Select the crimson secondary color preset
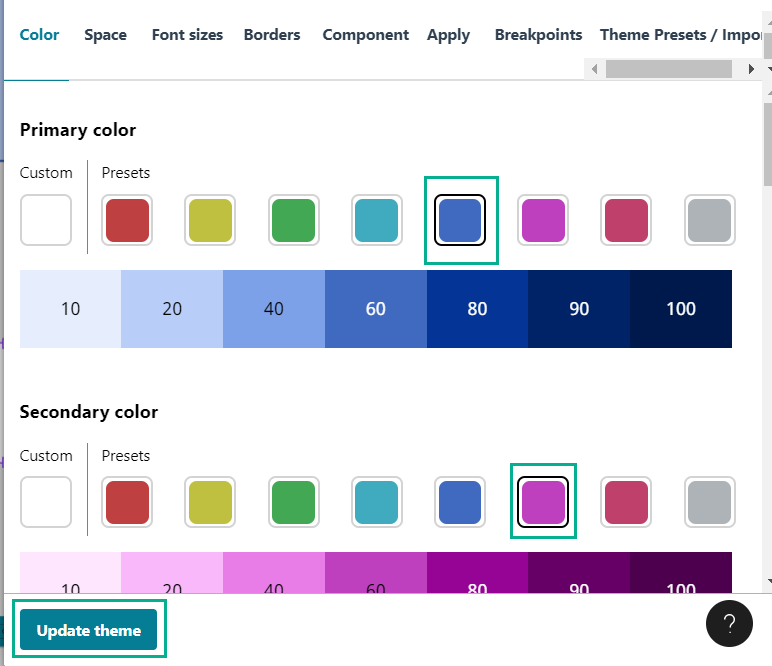Viewport: 772px width, 666px height. 626,502
